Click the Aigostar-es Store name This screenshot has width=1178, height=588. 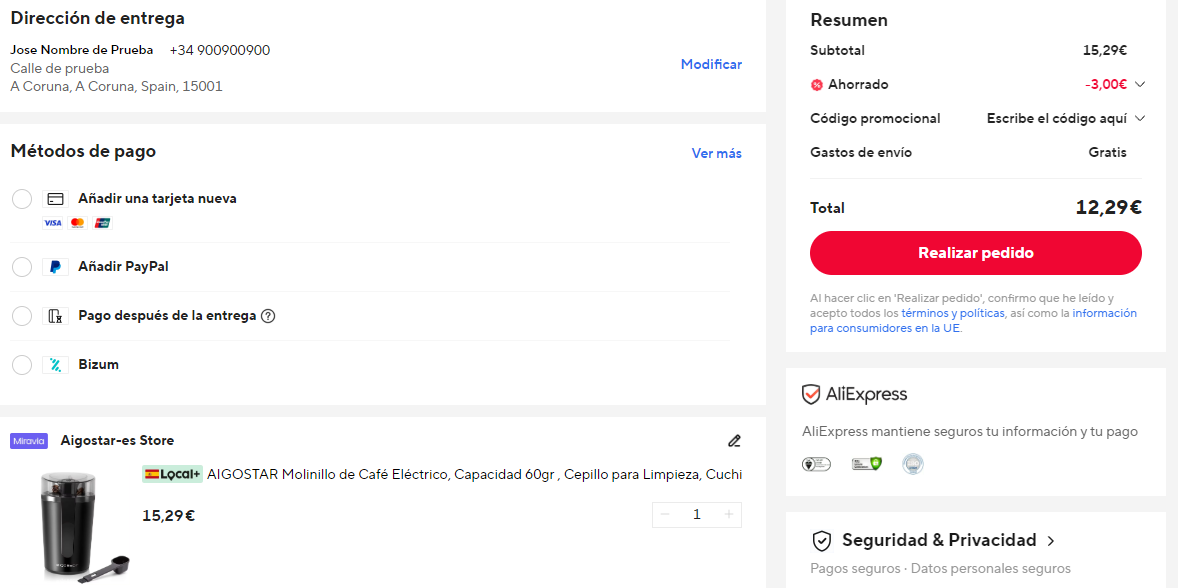pyautogui.click(x=117, y=441)
